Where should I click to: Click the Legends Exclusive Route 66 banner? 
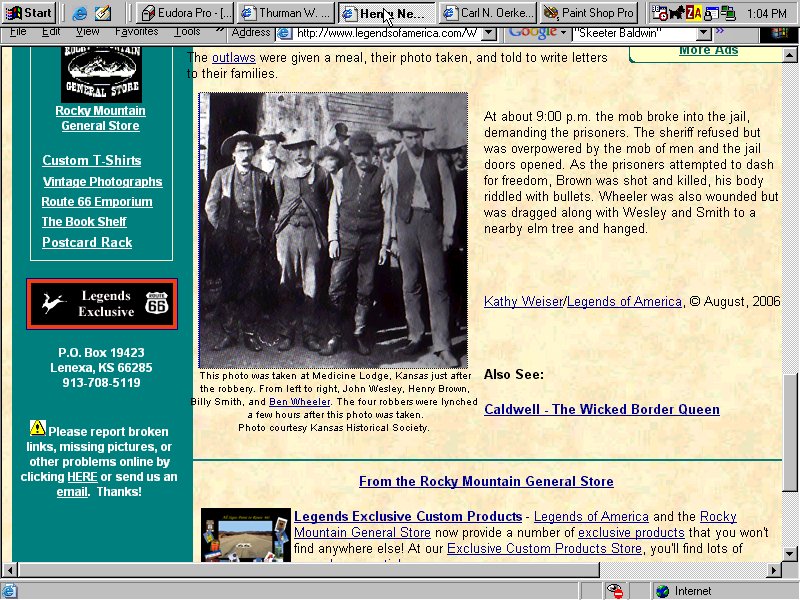pyautogui.click(x=102, y=304)
